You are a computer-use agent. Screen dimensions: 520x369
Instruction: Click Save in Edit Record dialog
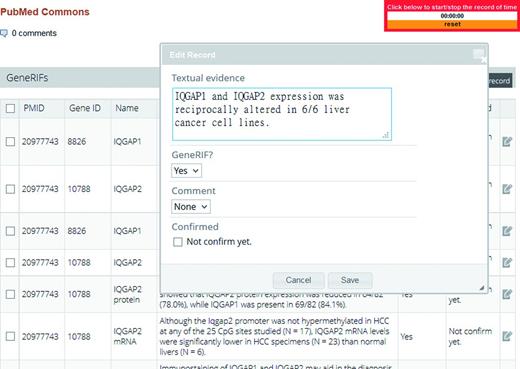pyautogui.click(x=350, y=280)
